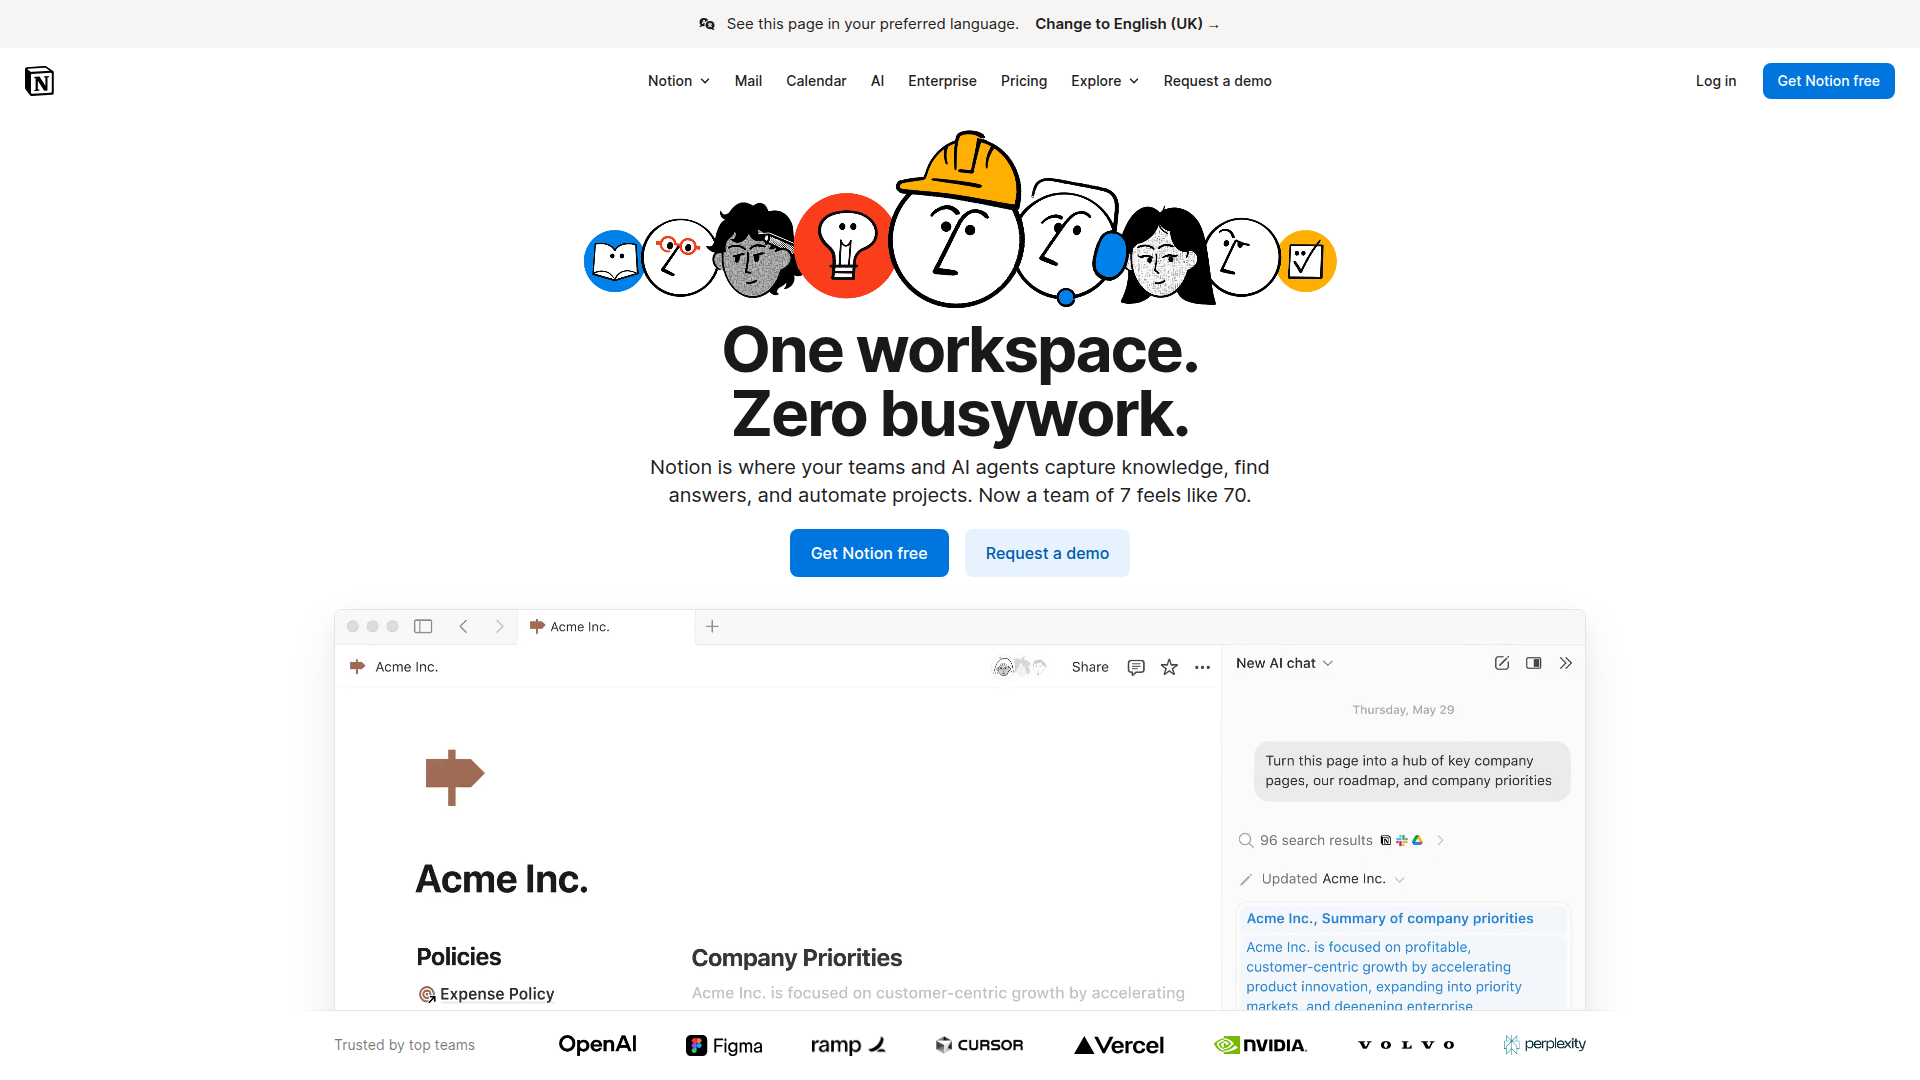This screenshot has width=1920, height=1080.
Task: Open Calendar in the navigation bar
Action: pos(816,81)
